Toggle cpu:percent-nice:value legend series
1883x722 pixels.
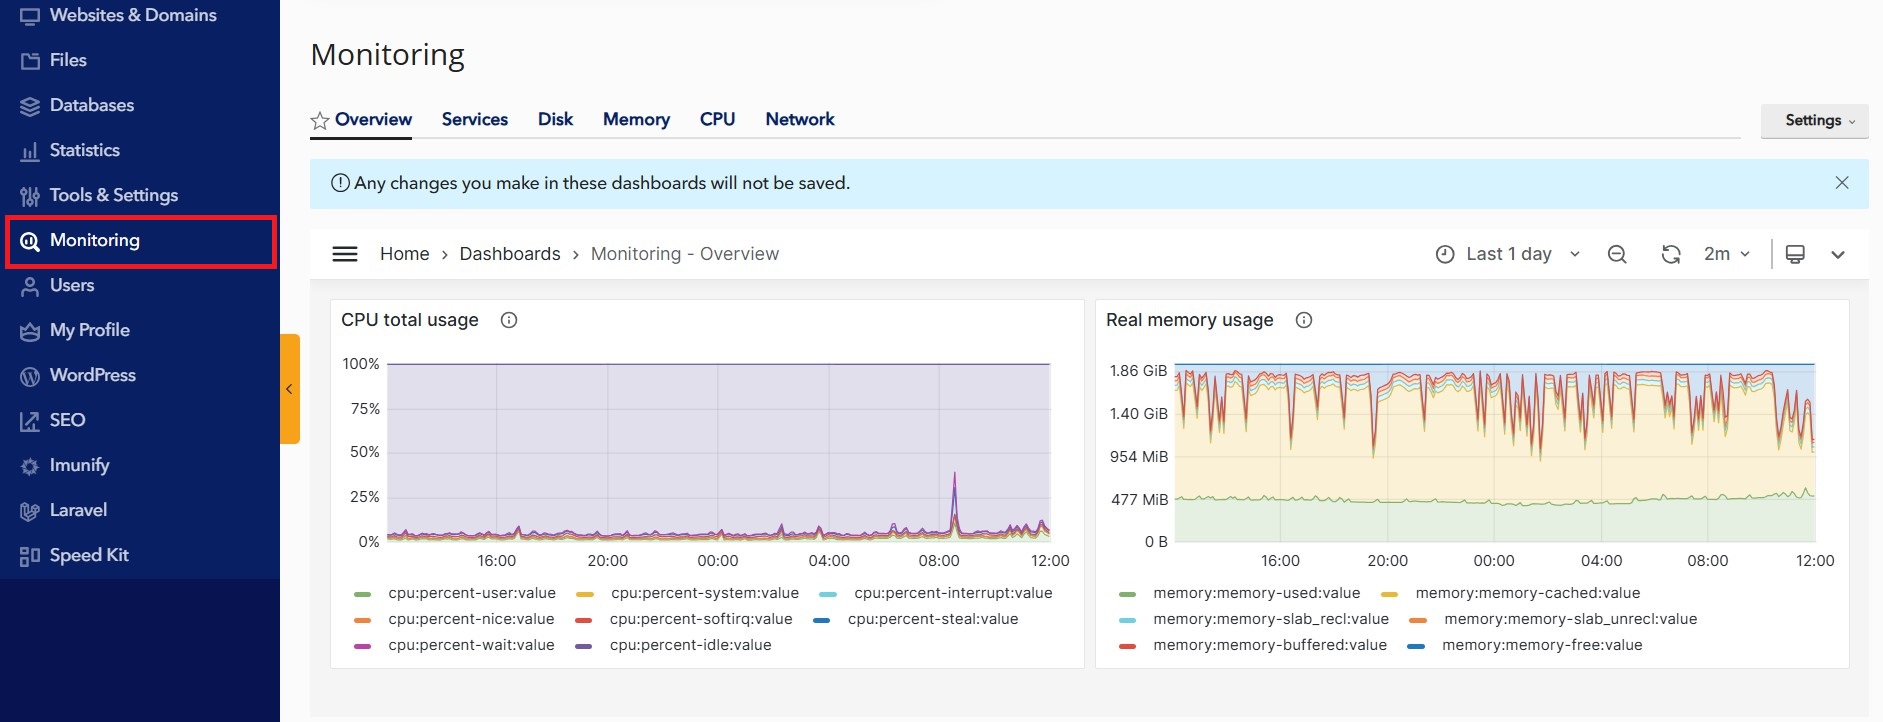tap(471, 619)
